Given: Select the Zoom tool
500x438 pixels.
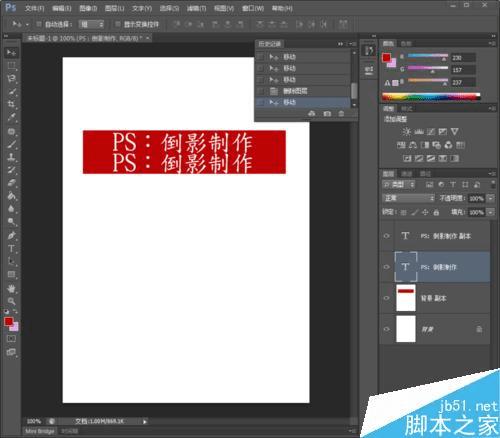Looking at the screenshot, I should tap(11, 301).
